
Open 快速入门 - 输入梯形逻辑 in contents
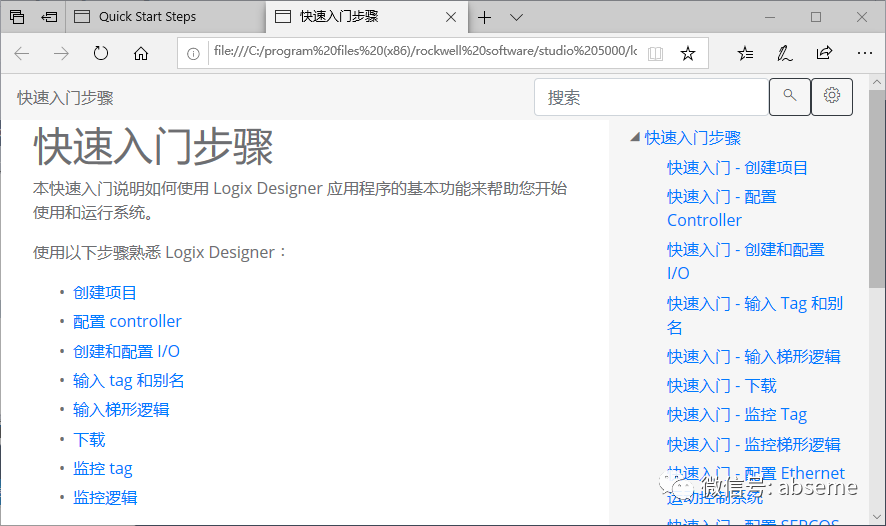(753, 357)
